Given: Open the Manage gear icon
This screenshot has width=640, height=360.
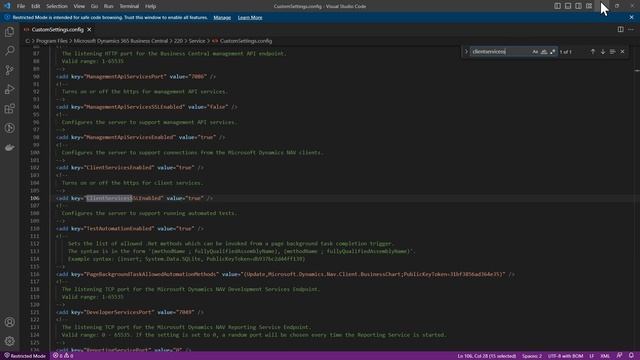Looking at the screenshot, I should coord(9,341).
